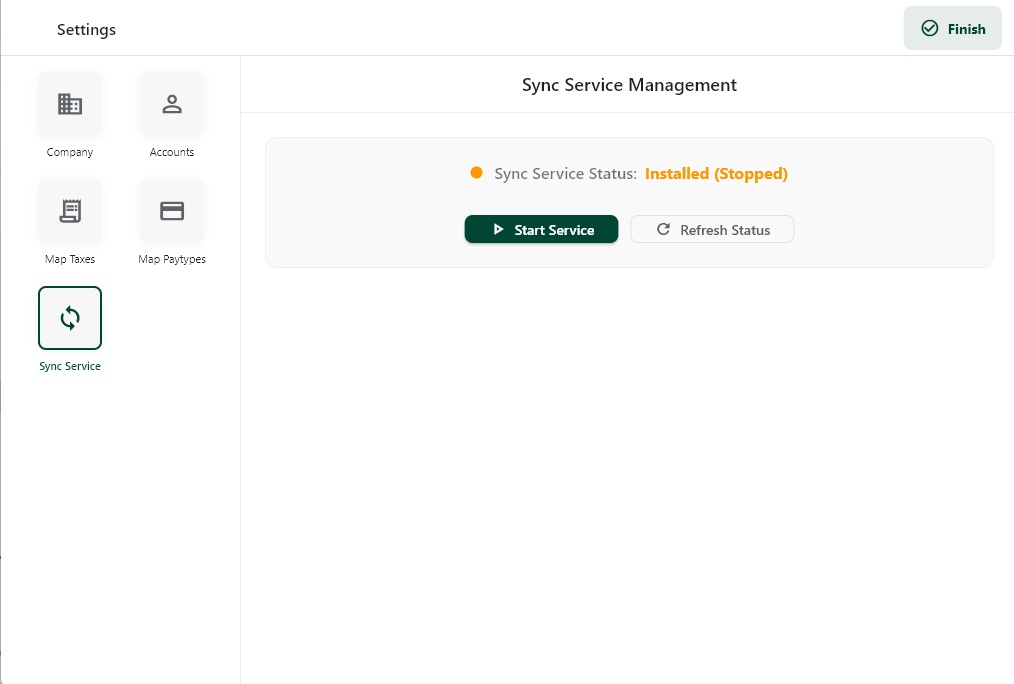Viewport: 1014px width, 684px height.
Task: Choose the Map Taxes text label
Action: 70,259
